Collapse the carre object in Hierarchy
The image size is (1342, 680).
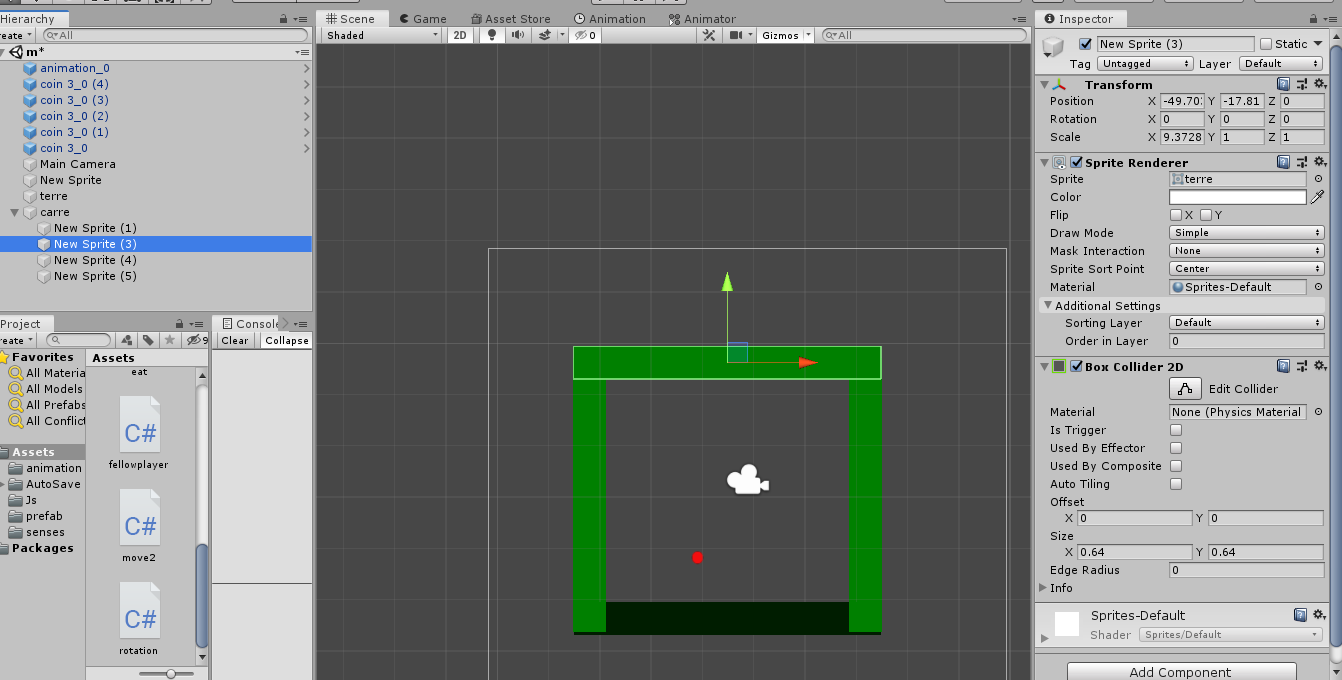tap(15, 212)
